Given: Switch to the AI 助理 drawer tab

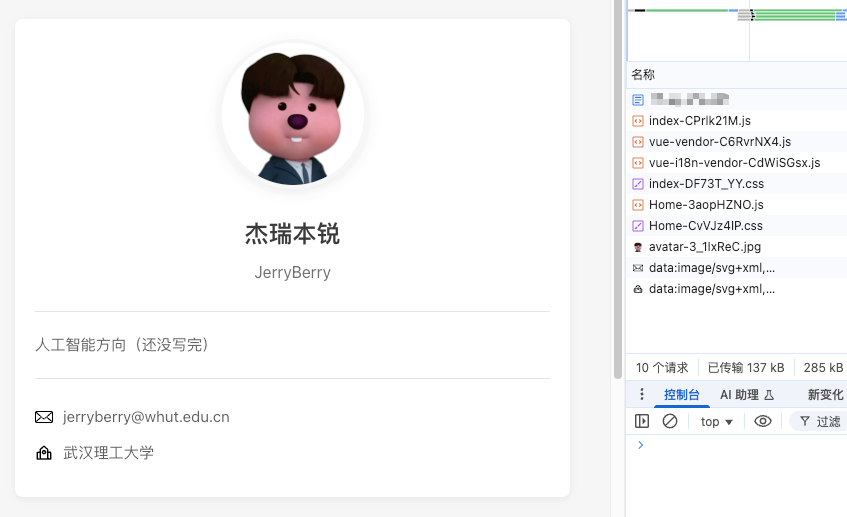Looking at the screenshot, I should (x=747, y=395).
